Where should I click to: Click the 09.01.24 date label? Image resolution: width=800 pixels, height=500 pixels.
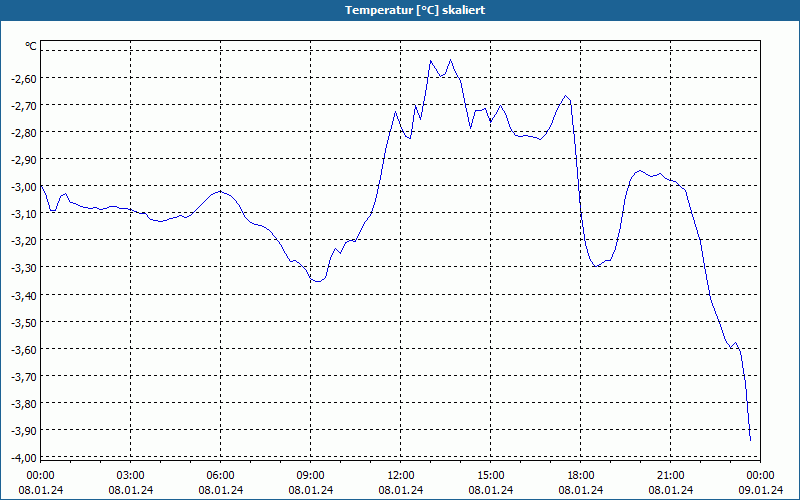760,490
